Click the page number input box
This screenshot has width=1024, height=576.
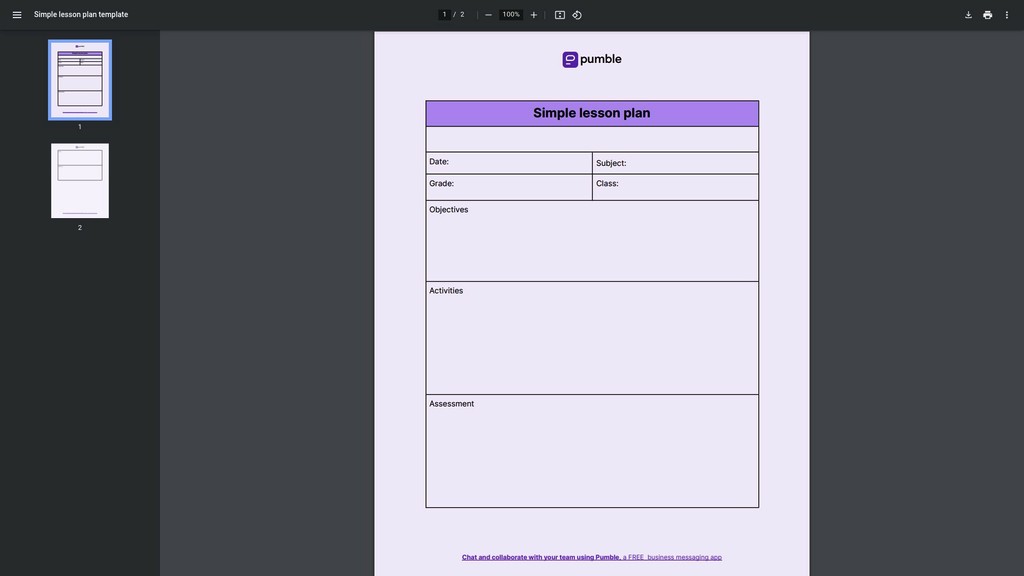point(443,13)
